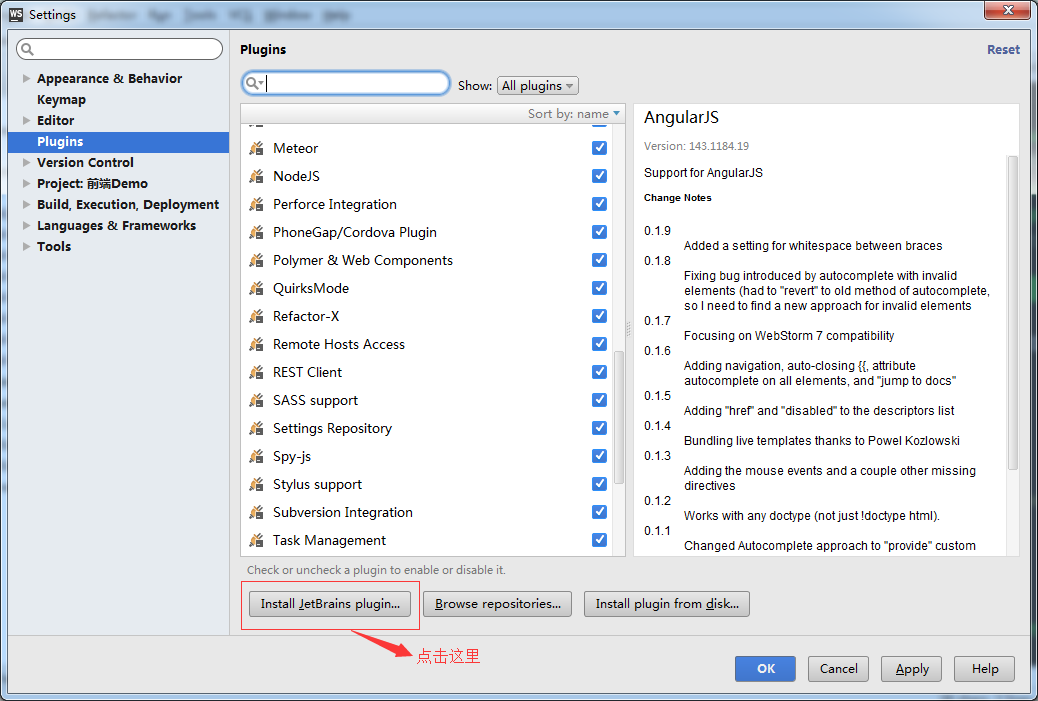Click the NodeJS plugin icon
Image resolution: width=1038 pixels, height=701 pixels.
256,176
